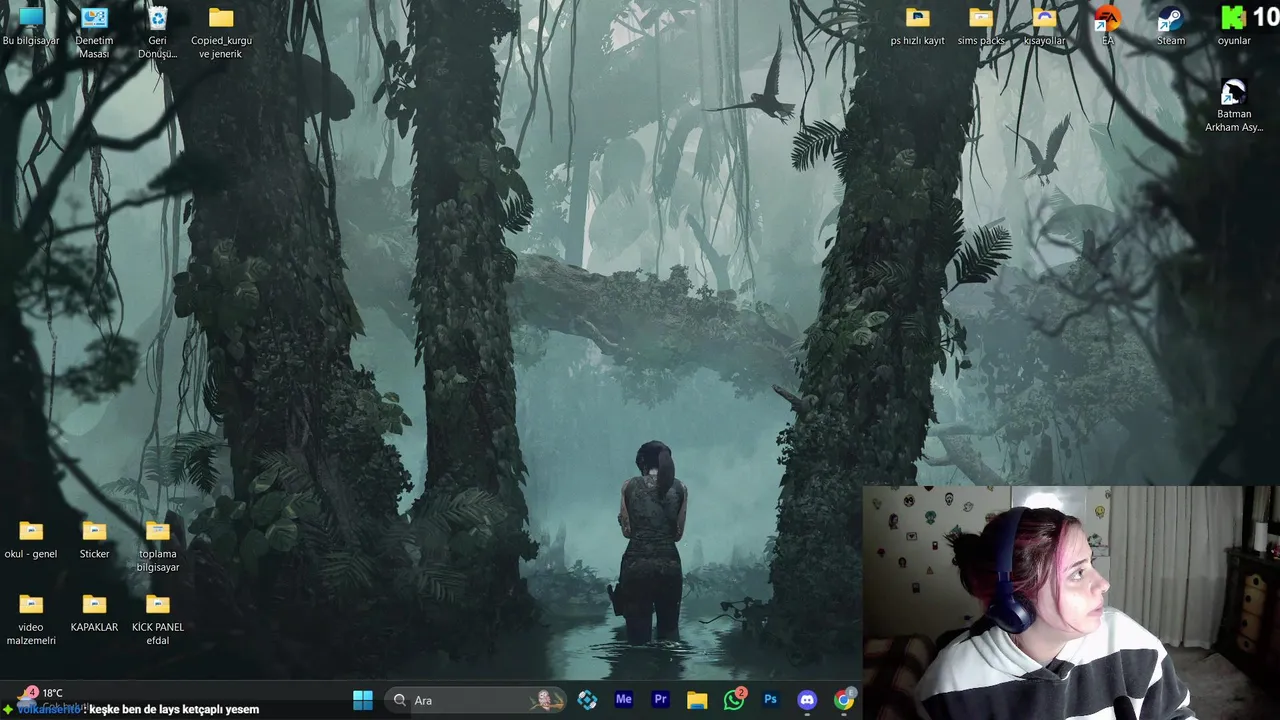The height and width of the screenshot is (720, 1280).
Task: Open Adobe Photoshop from taskbar
Action: [x=770, y=700]
